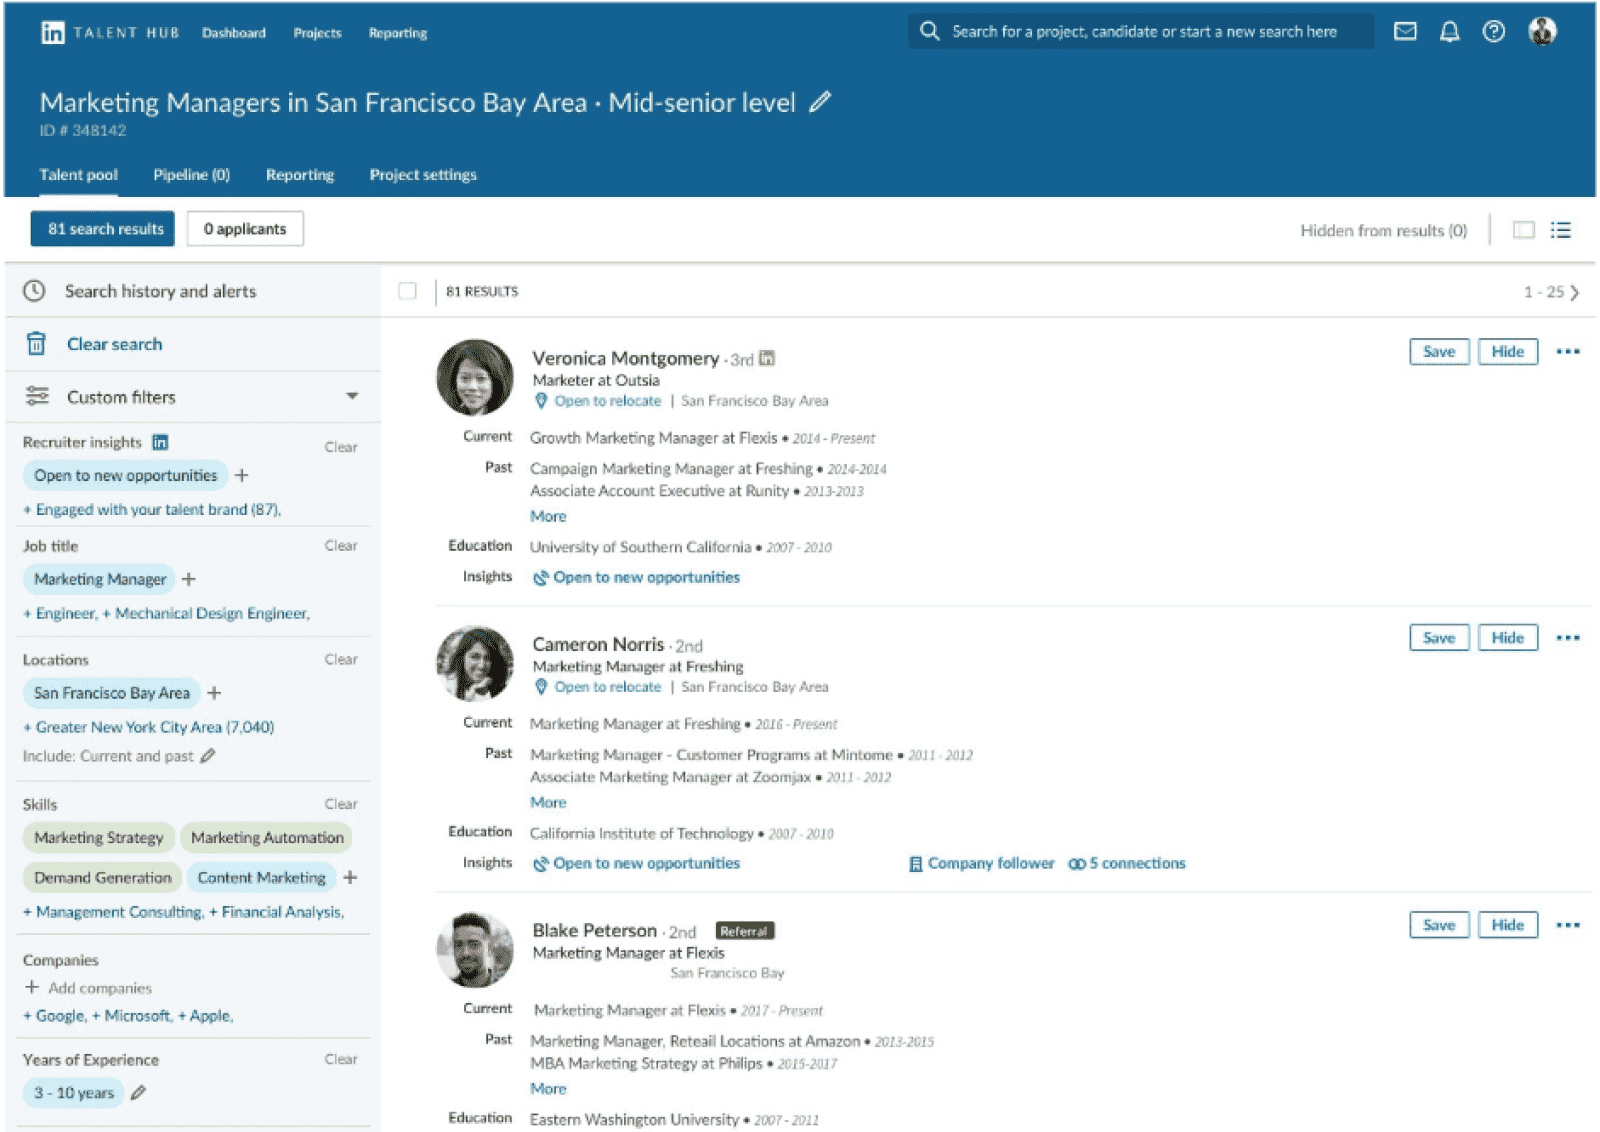Add a skill with plus icon
1600x1132 pixels.
(x=350, y=878)
